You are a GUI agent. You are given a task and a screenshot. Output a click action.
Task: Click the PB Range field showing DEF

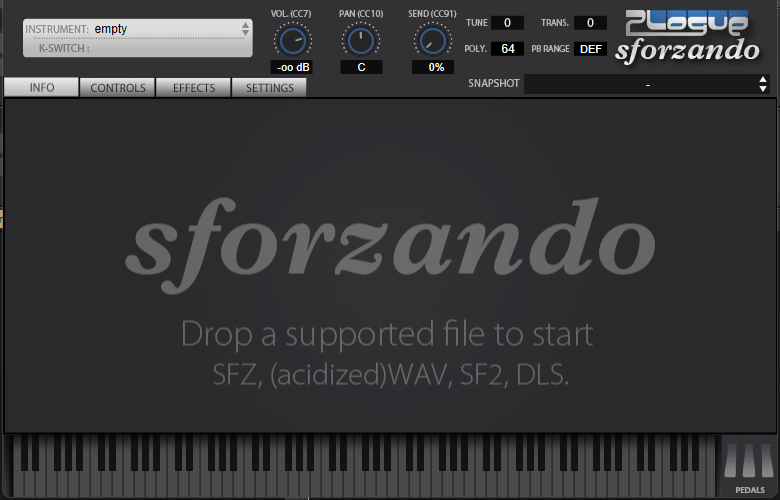point(592,49)
